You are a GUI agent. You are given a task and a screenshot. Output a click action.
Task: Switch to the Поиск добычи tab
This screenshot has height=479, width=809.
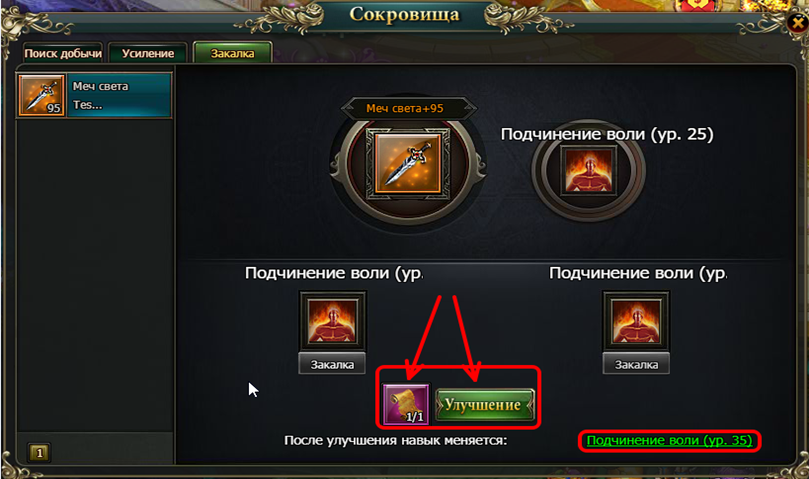pos(63,53)
